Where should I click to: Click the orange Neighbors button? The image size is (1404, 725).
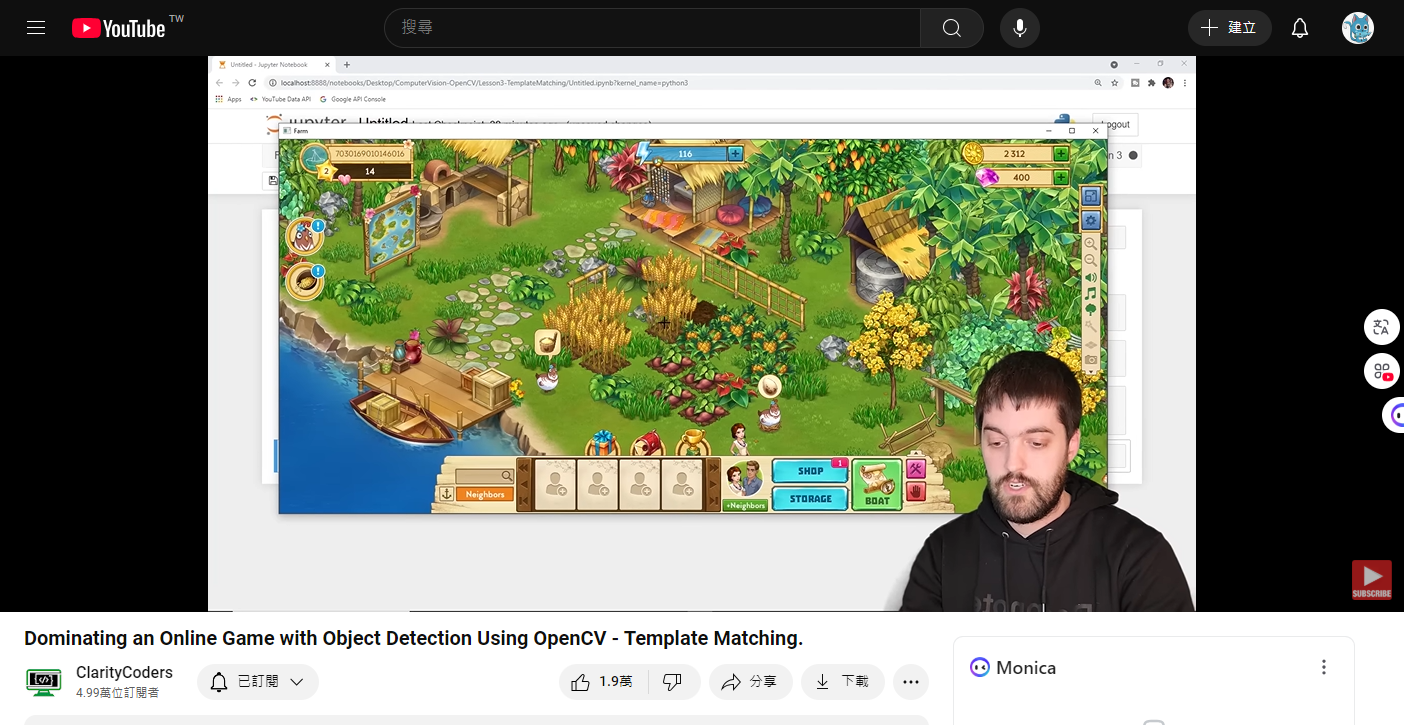(x=485, y=494)
